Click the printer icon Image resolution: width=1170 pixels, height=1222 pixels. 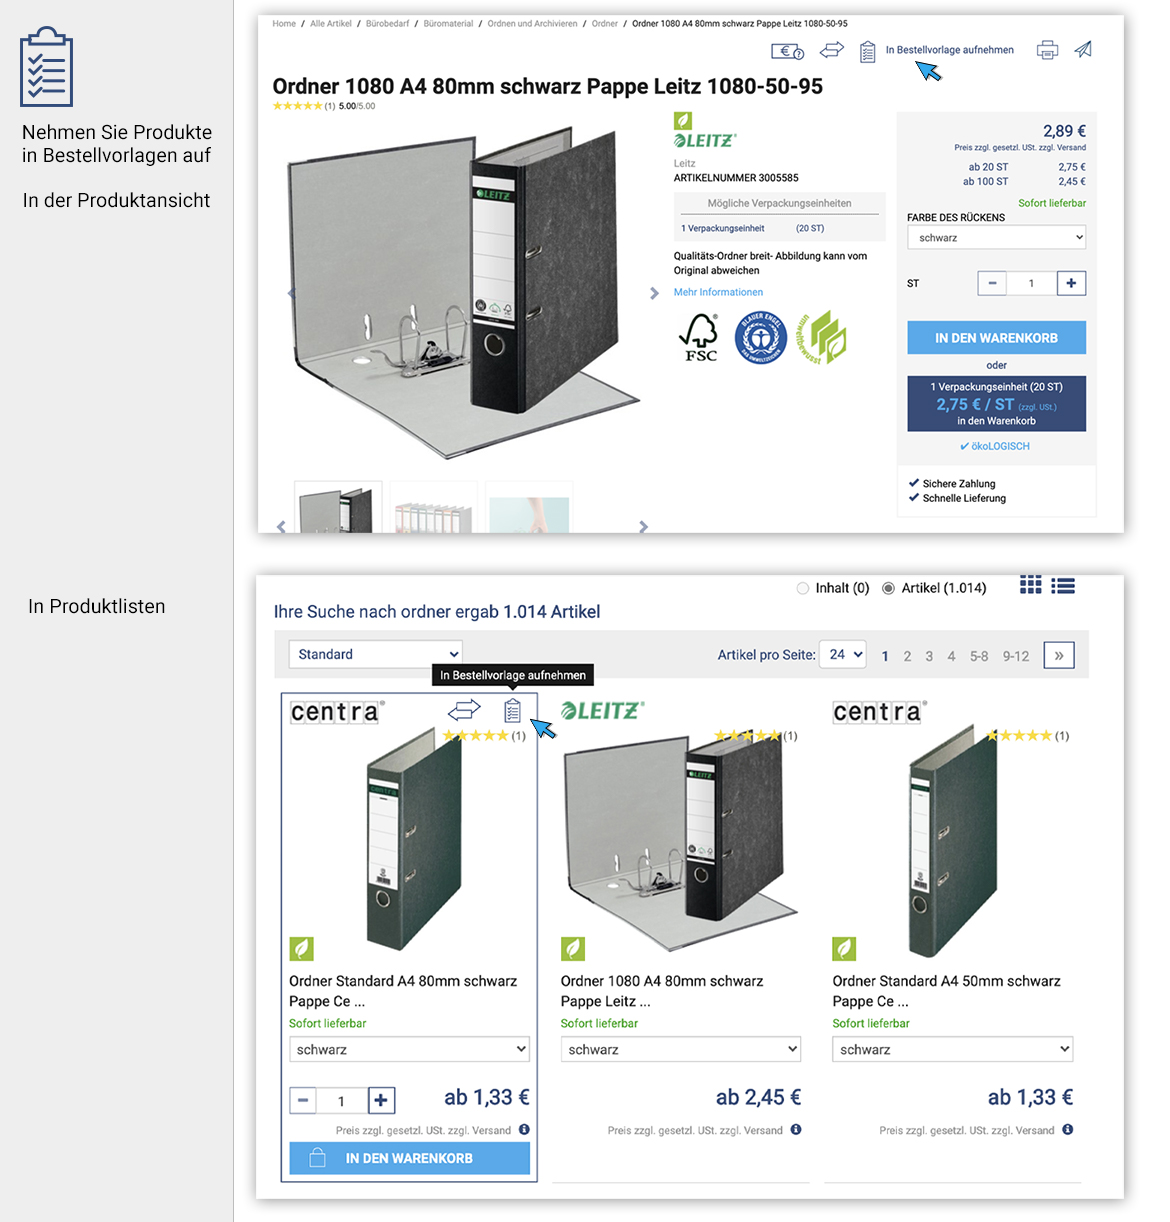1047,50
